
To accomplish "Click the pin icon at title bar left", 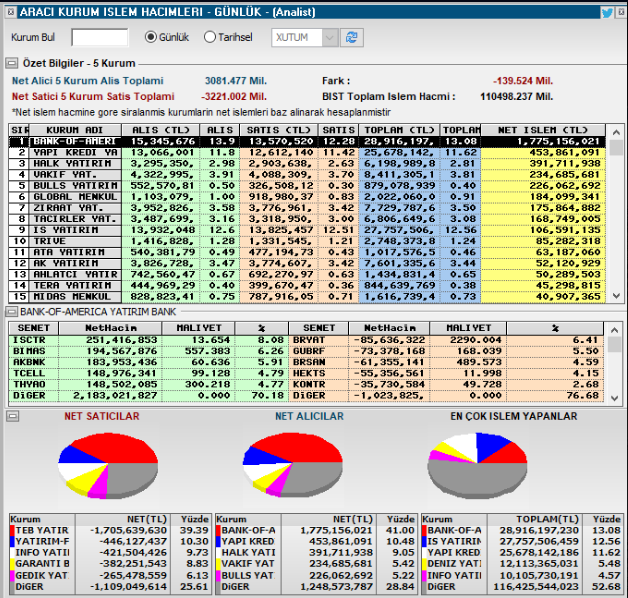I will click(x=11, y=12).
